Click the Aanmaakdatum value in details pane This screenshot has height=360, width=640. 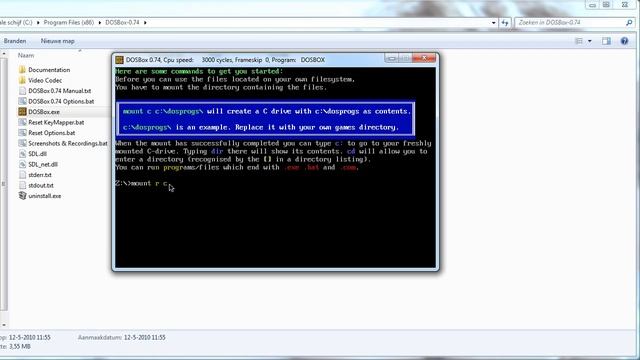144,338
